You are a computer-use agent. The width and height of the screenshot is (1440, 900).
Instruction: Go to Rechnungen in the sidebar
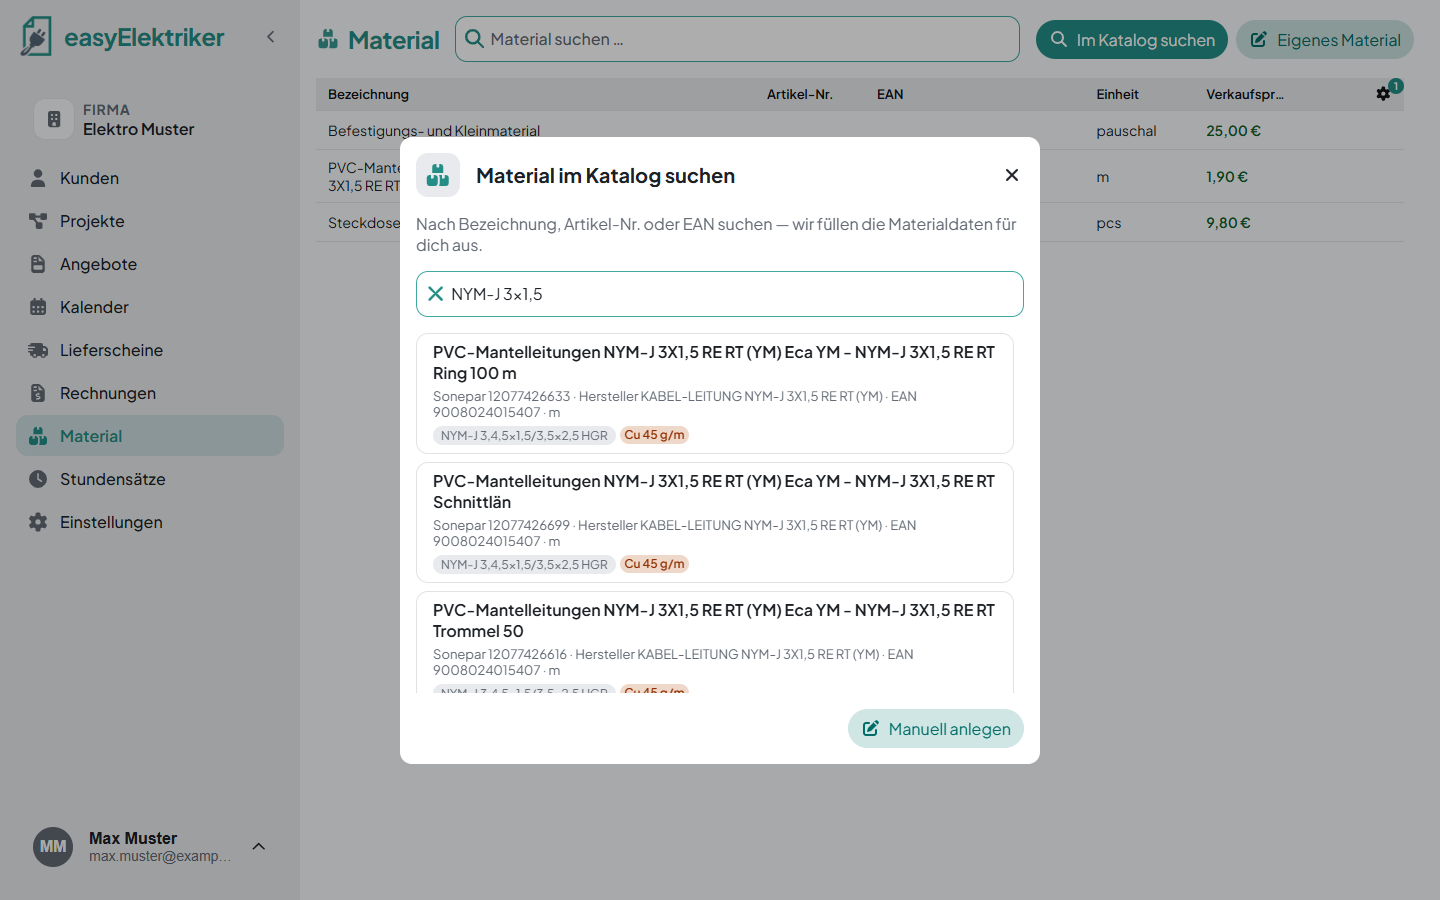pyautogui.click(x=150, y=393)
